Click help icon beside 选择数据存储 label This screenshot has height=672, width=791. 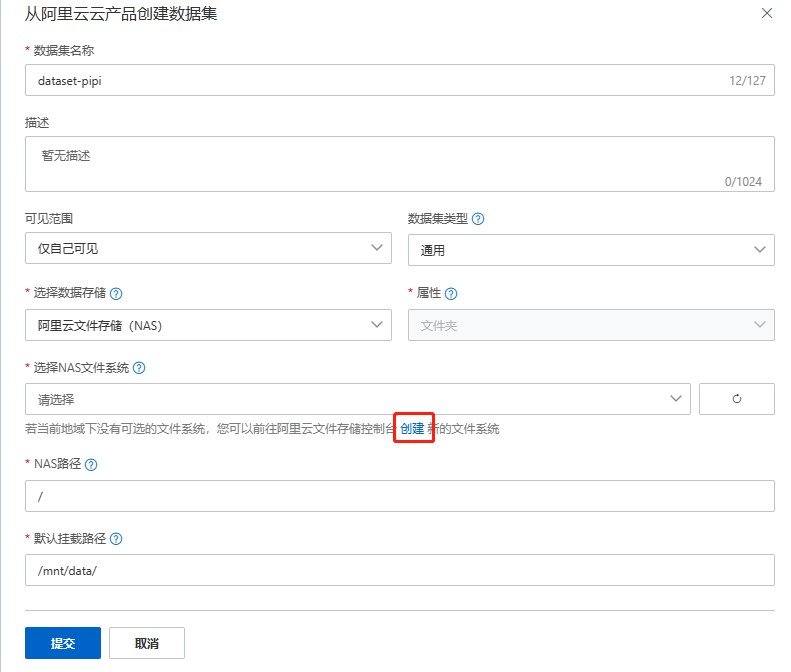tap(117, 294)
